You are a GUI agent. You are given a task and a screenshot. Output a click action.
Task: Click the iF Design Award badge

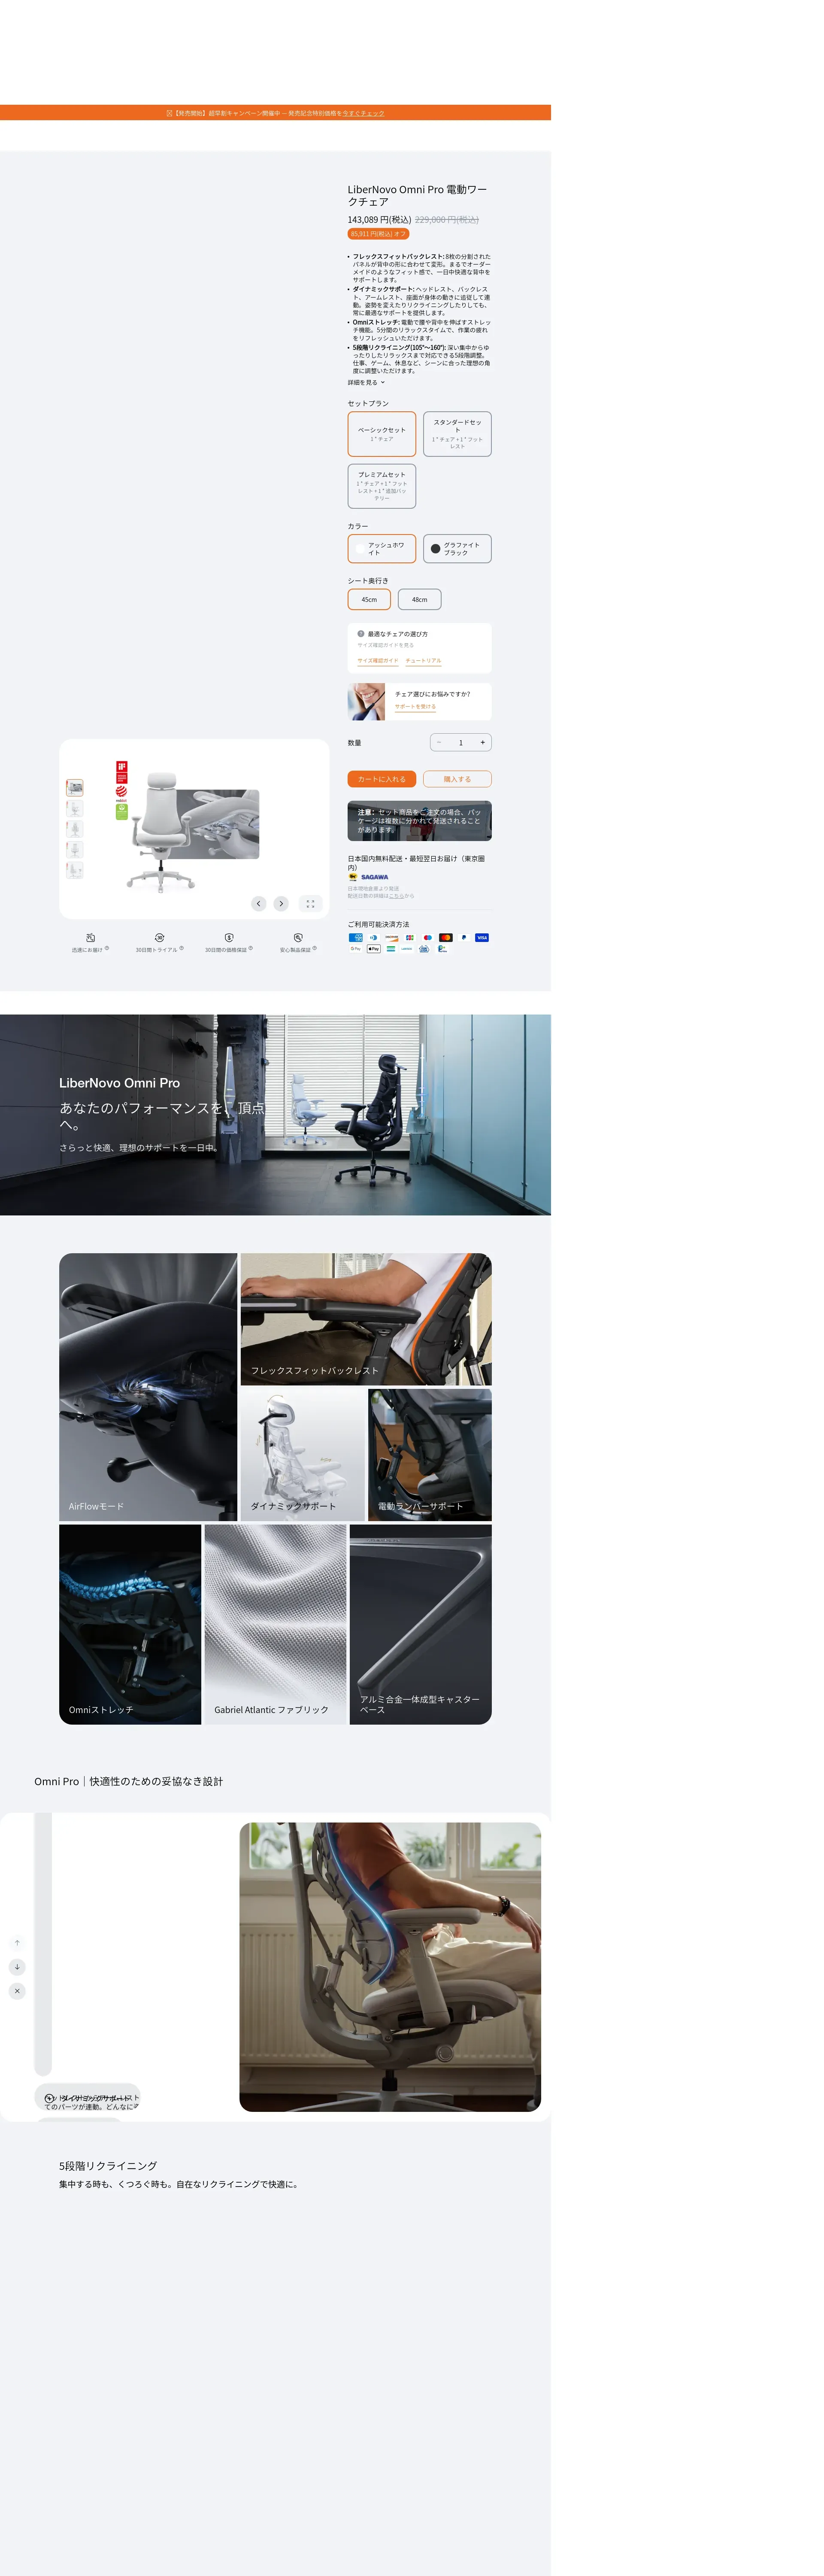coord(121,772)
